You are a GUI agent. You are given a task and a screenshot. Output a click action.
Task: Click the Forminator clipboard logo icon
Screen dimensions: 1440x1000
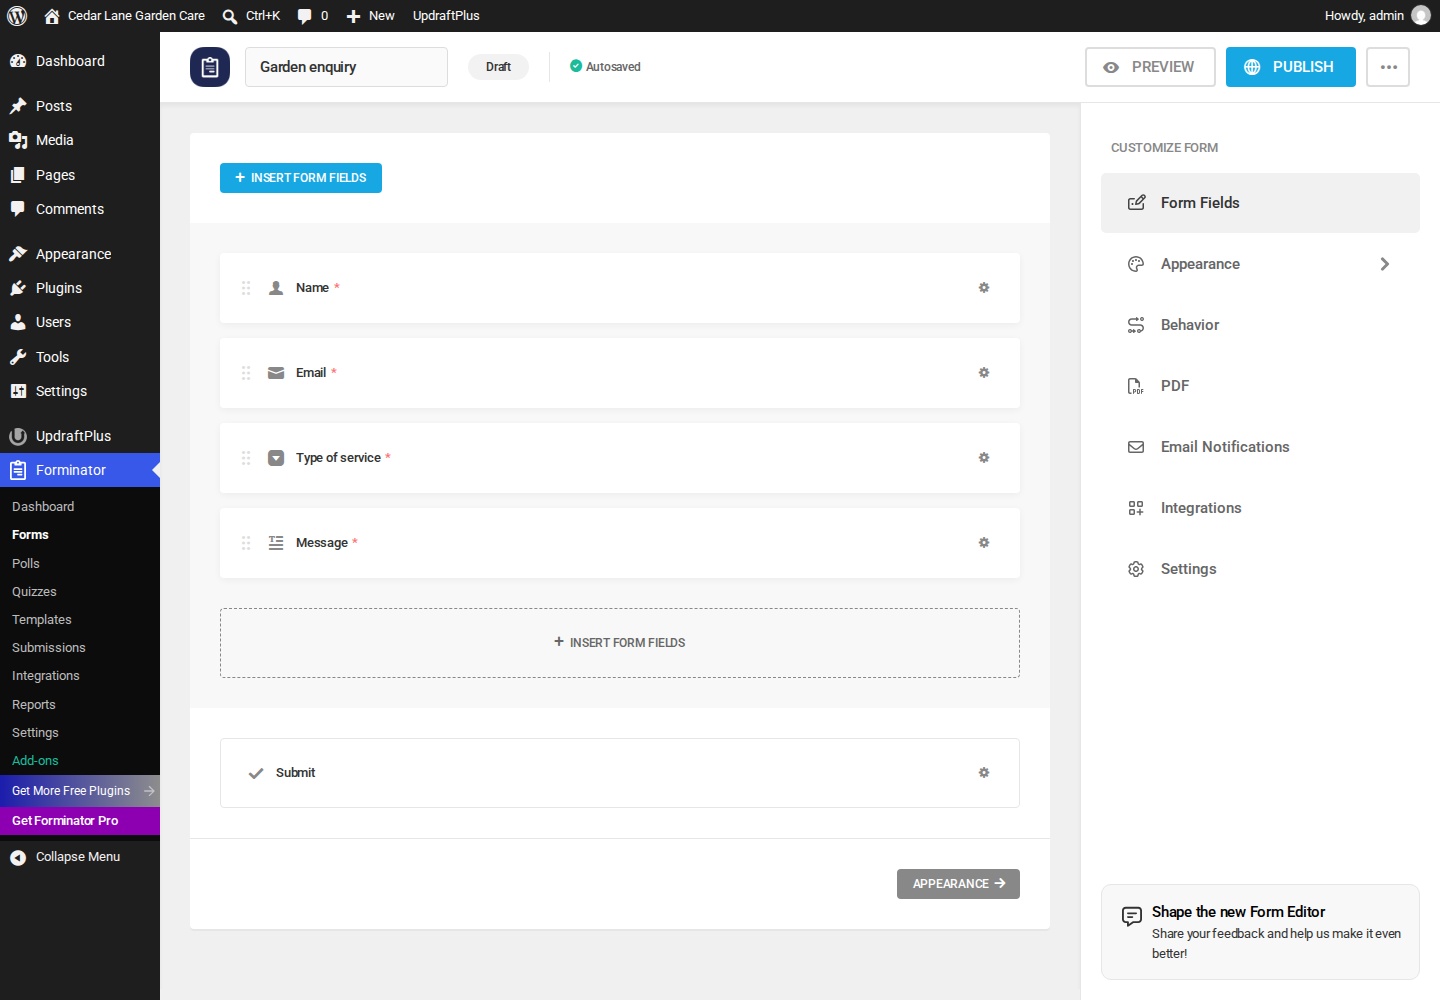[x=210, y=67]
